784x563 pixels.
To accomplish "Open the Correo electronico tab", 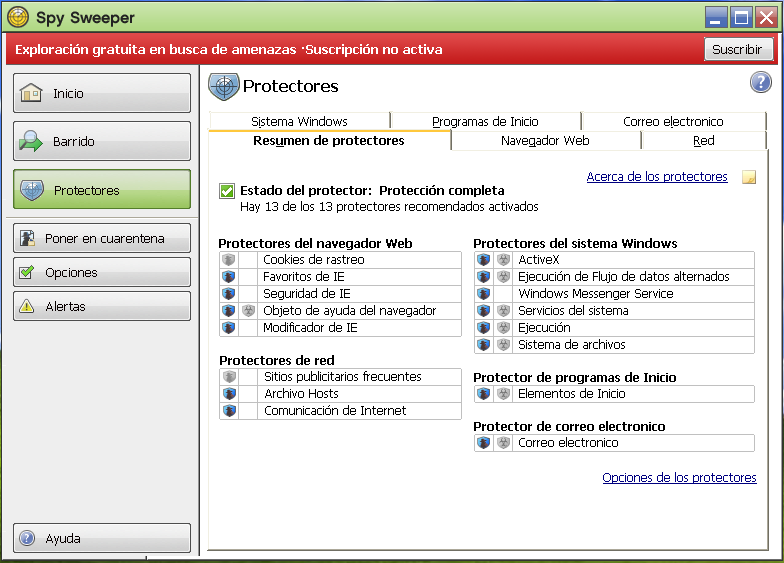I will click(674, 121).
